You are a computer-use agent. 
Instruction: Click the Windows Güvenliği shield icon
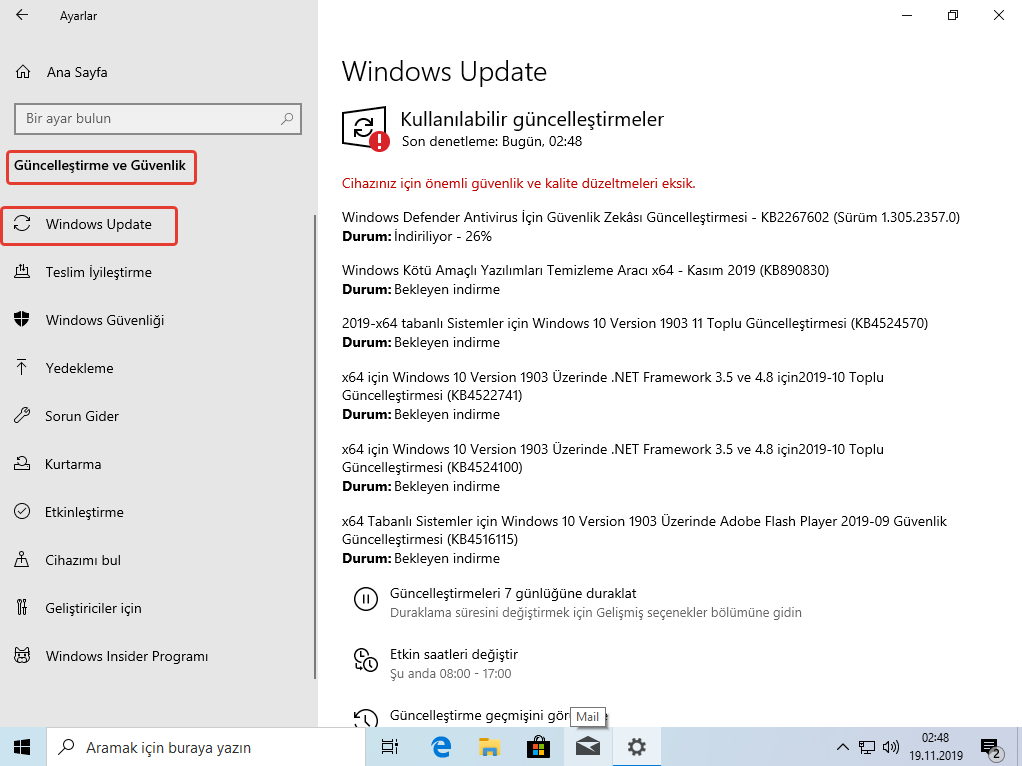pos(22,320)
